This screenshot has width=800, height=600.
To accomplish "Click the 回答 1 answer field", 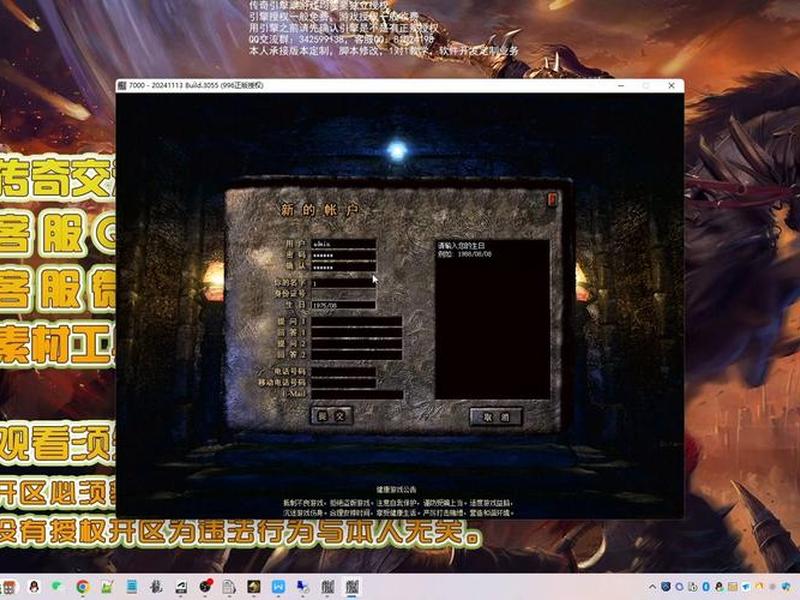I will (x=357, y=333).
